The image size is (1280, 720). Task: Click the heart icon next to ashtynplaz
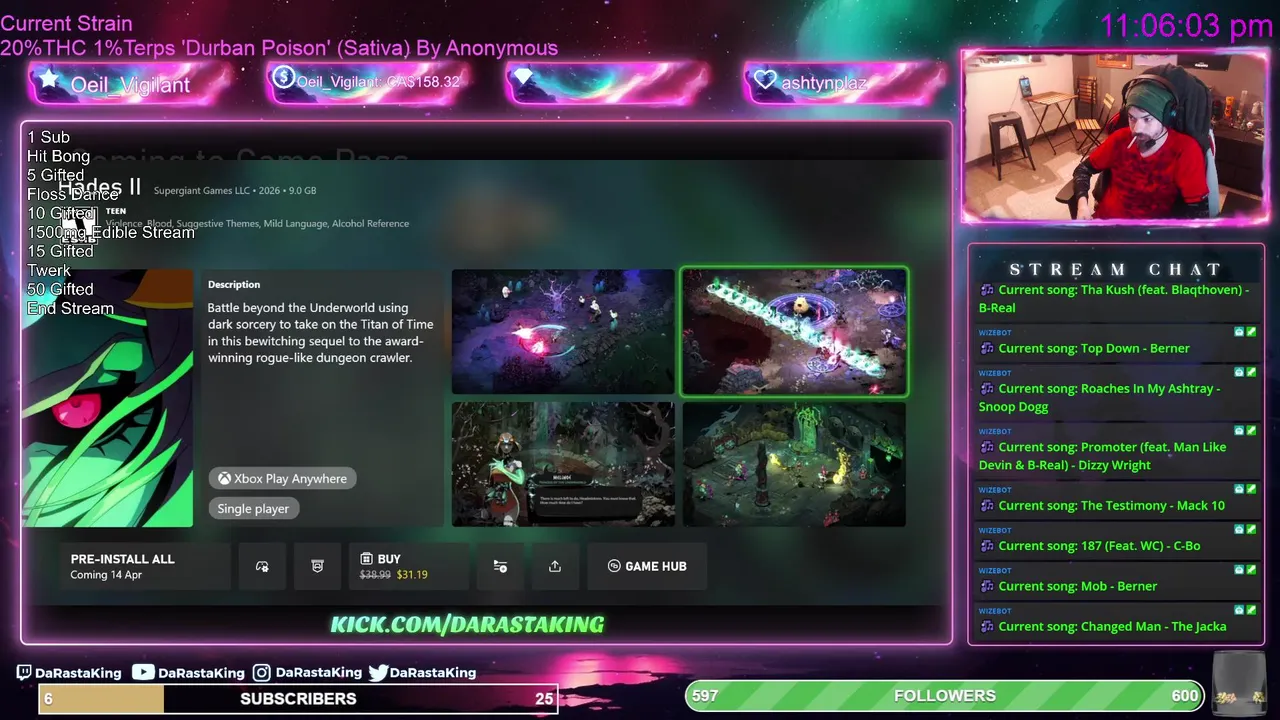(x=765, y=80)
